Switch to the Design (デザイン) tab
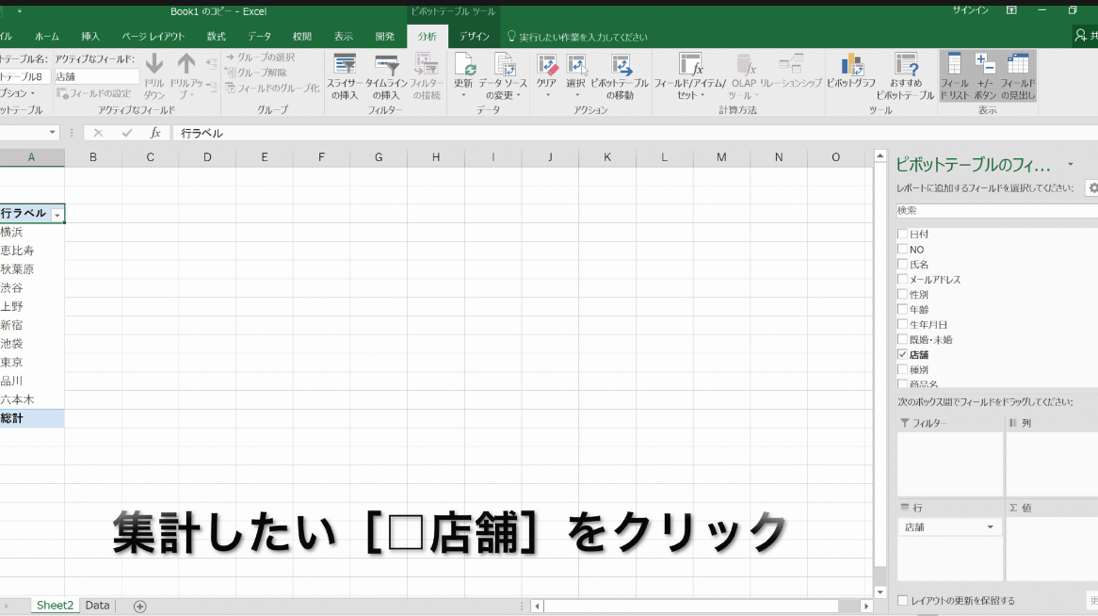 click(x=474, y=36)
